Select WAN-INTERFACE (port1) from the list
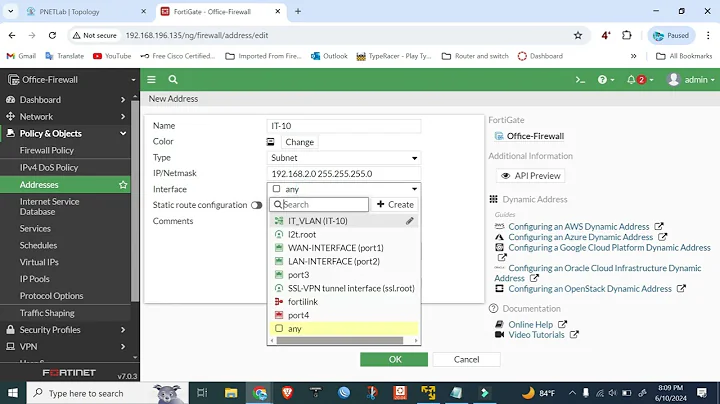The width and height of the screenshot is (720, 404). point(343,248)
